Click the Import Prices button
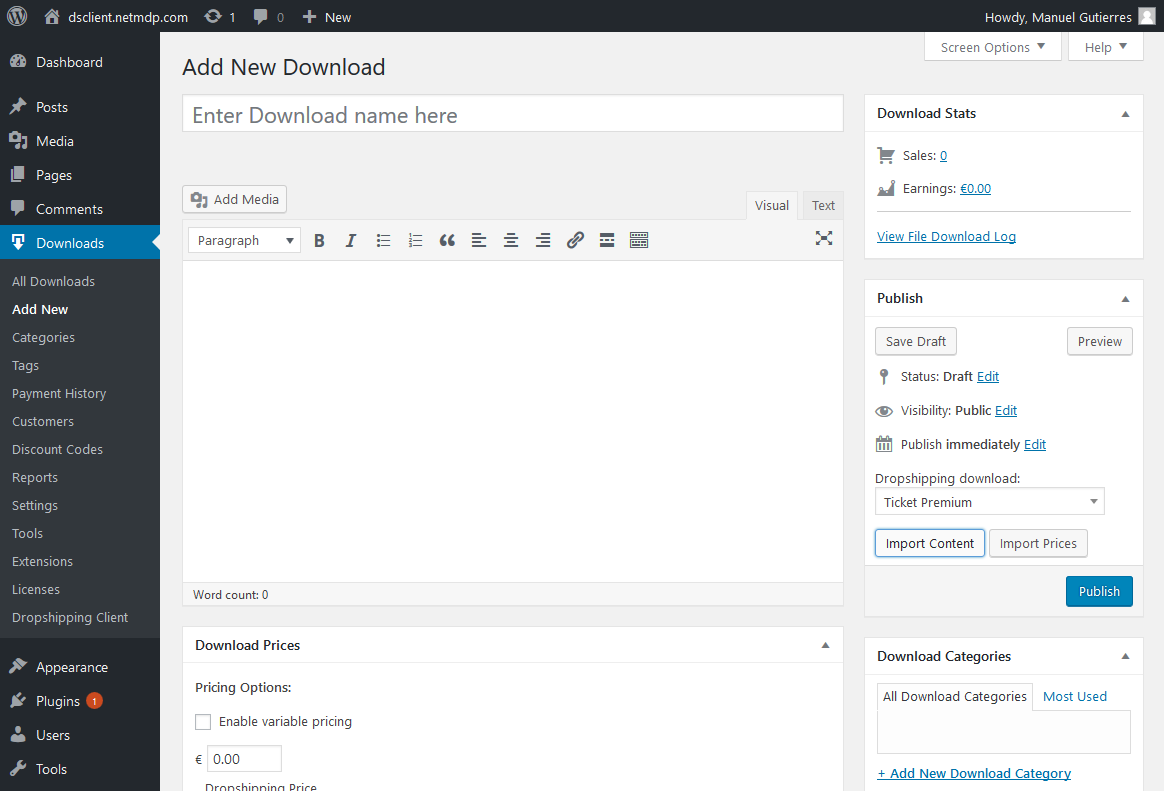The image size is (1164, 791). click(1038, 543)
